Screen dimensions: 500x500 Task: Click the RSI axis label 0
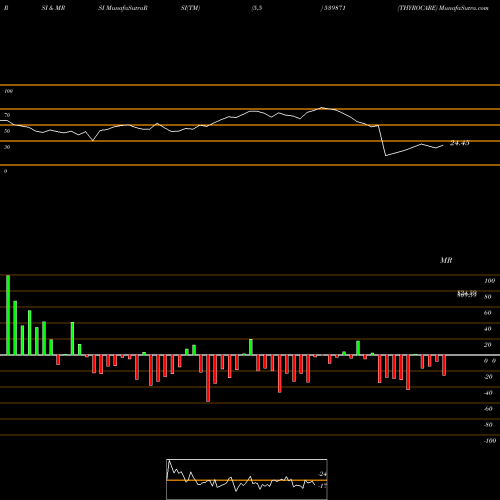[5, 171]
